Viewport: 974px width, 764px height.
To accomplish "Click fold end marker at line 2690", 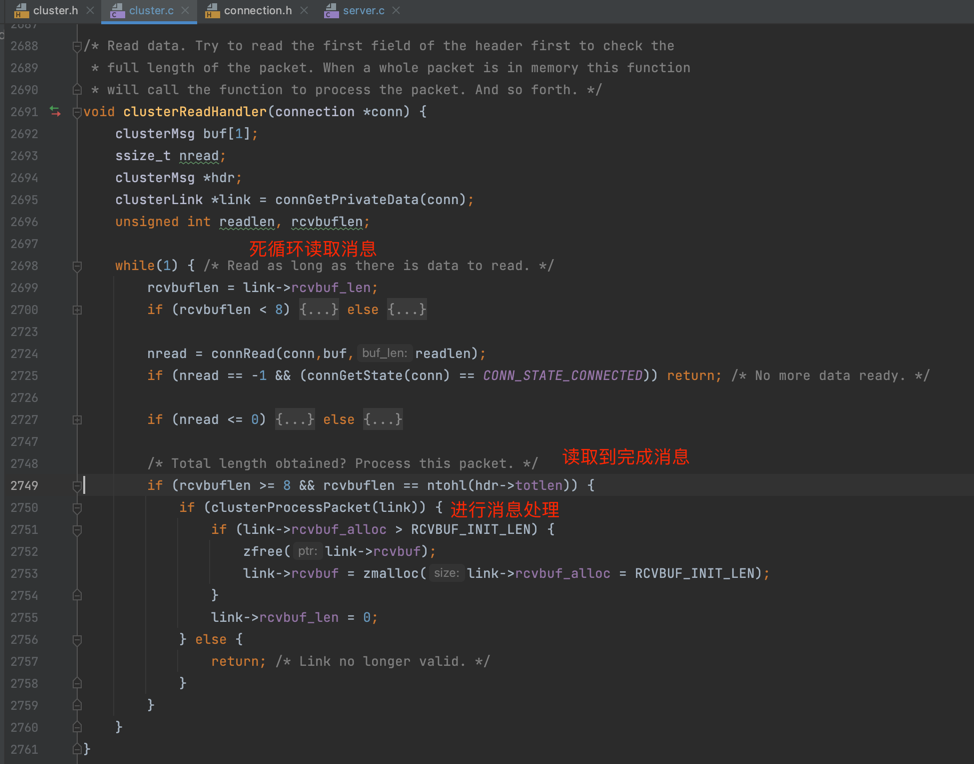I will pos(77,89).
